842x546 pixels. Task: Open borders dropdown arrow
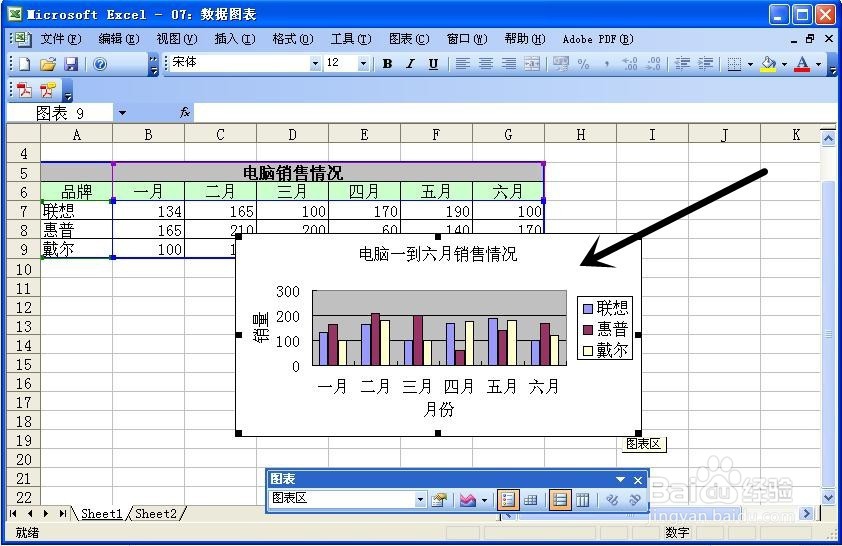pos(750,64)
